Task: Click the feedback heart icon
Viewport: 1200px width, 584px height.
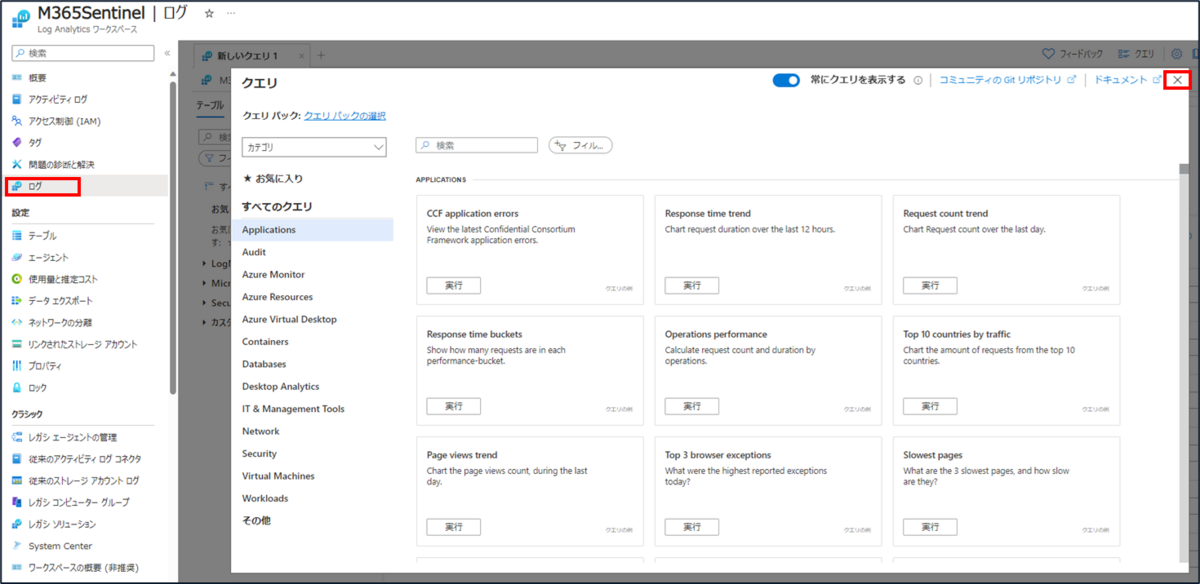Action: pos(1049,54)
